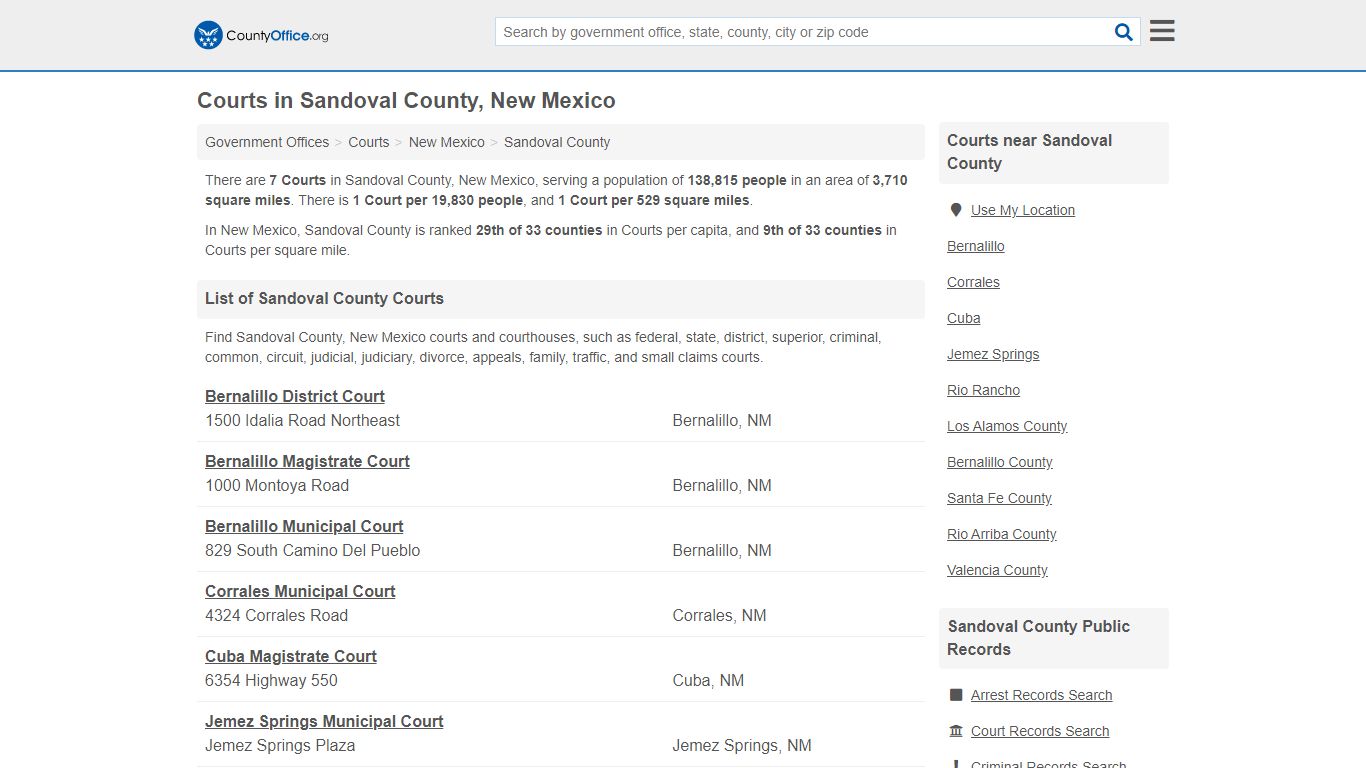This screenshot has width=1366, height=768.
Task: Open Jemez Springs in nearby courts
Action: click(x=993, y=354)
